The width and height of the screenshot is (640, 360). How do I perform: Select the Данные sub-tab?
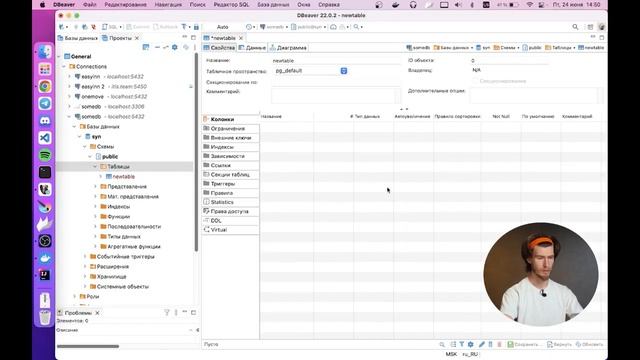pyautogui.click(x=252, y=48)
